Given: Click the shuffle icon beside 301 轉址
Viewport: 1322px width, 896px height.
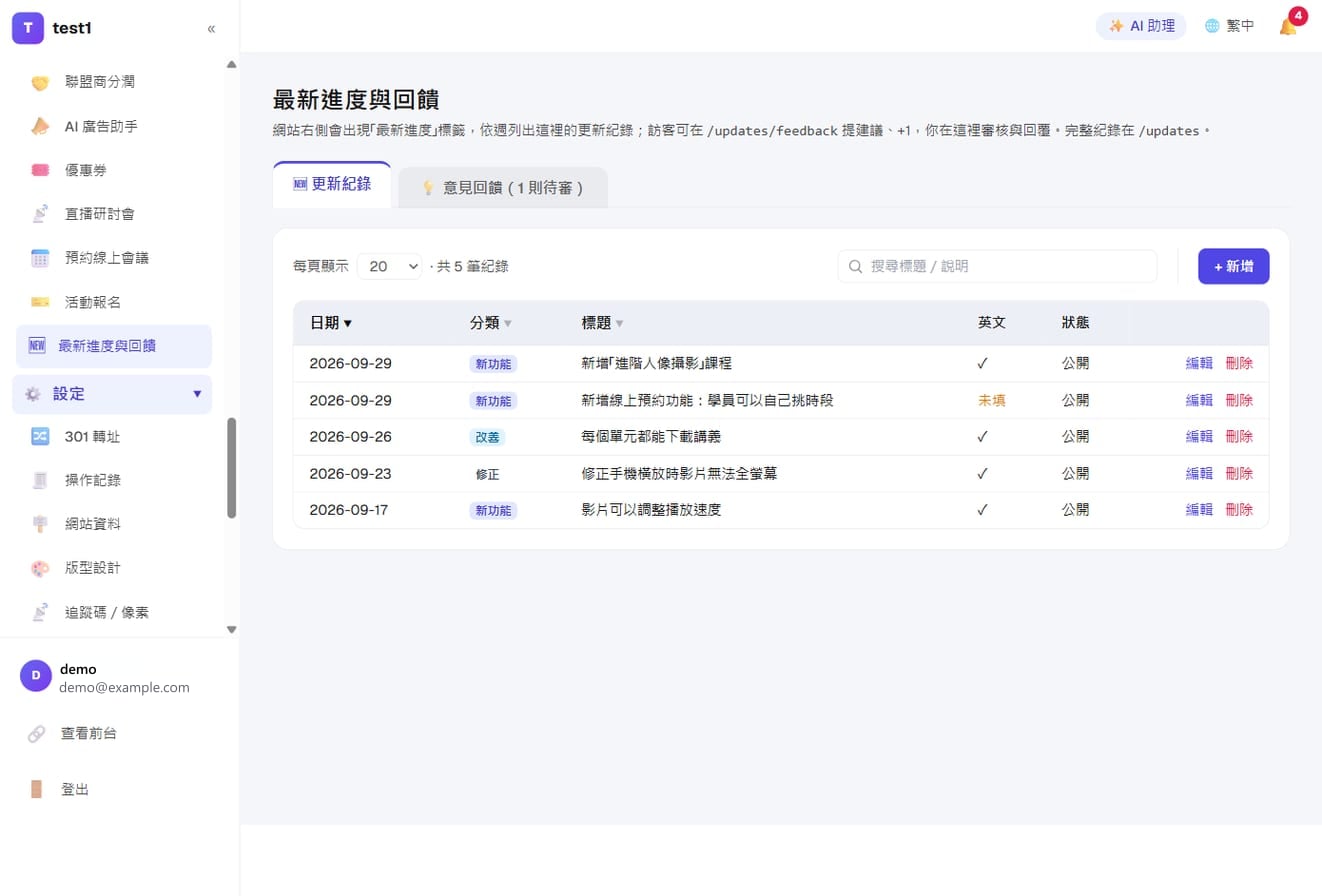Looking at the screenshot, I should point(40,436).
